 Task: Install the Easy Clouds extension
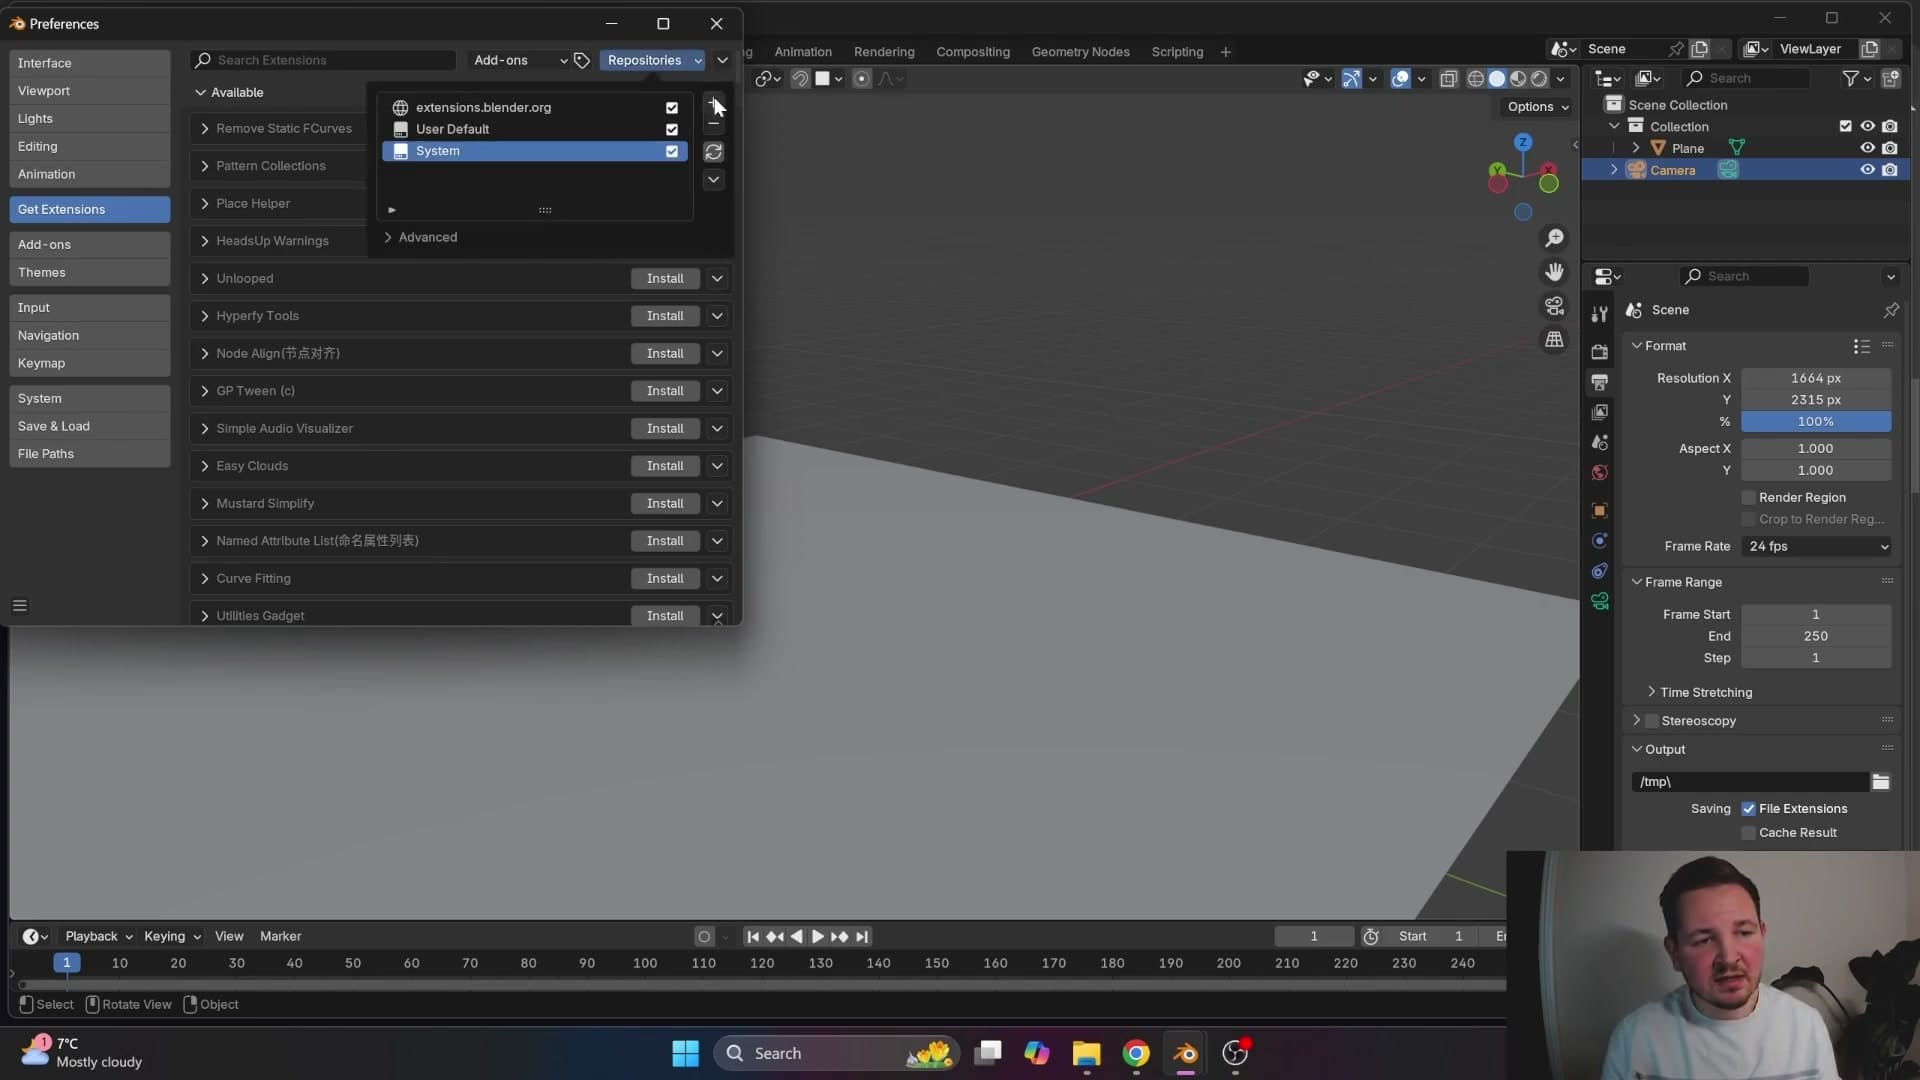665,466
